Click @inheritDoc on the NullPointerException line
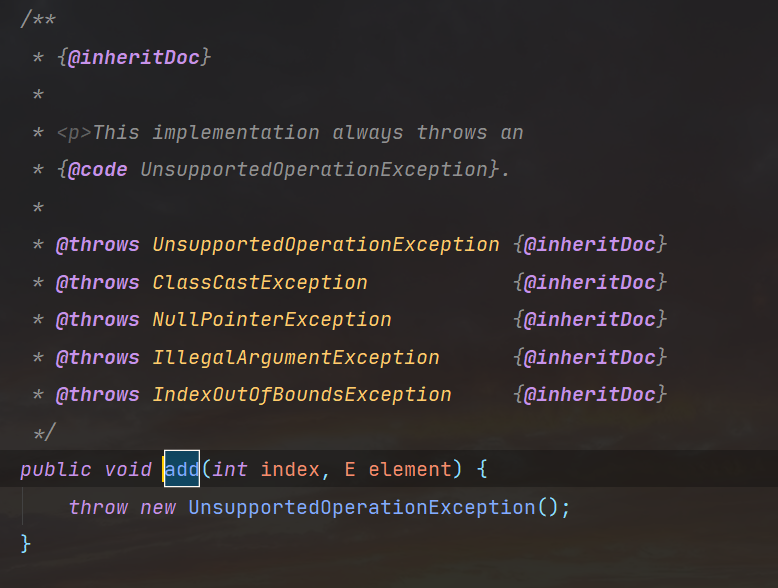The image size is (778, 588). click(x=590, y=320)
